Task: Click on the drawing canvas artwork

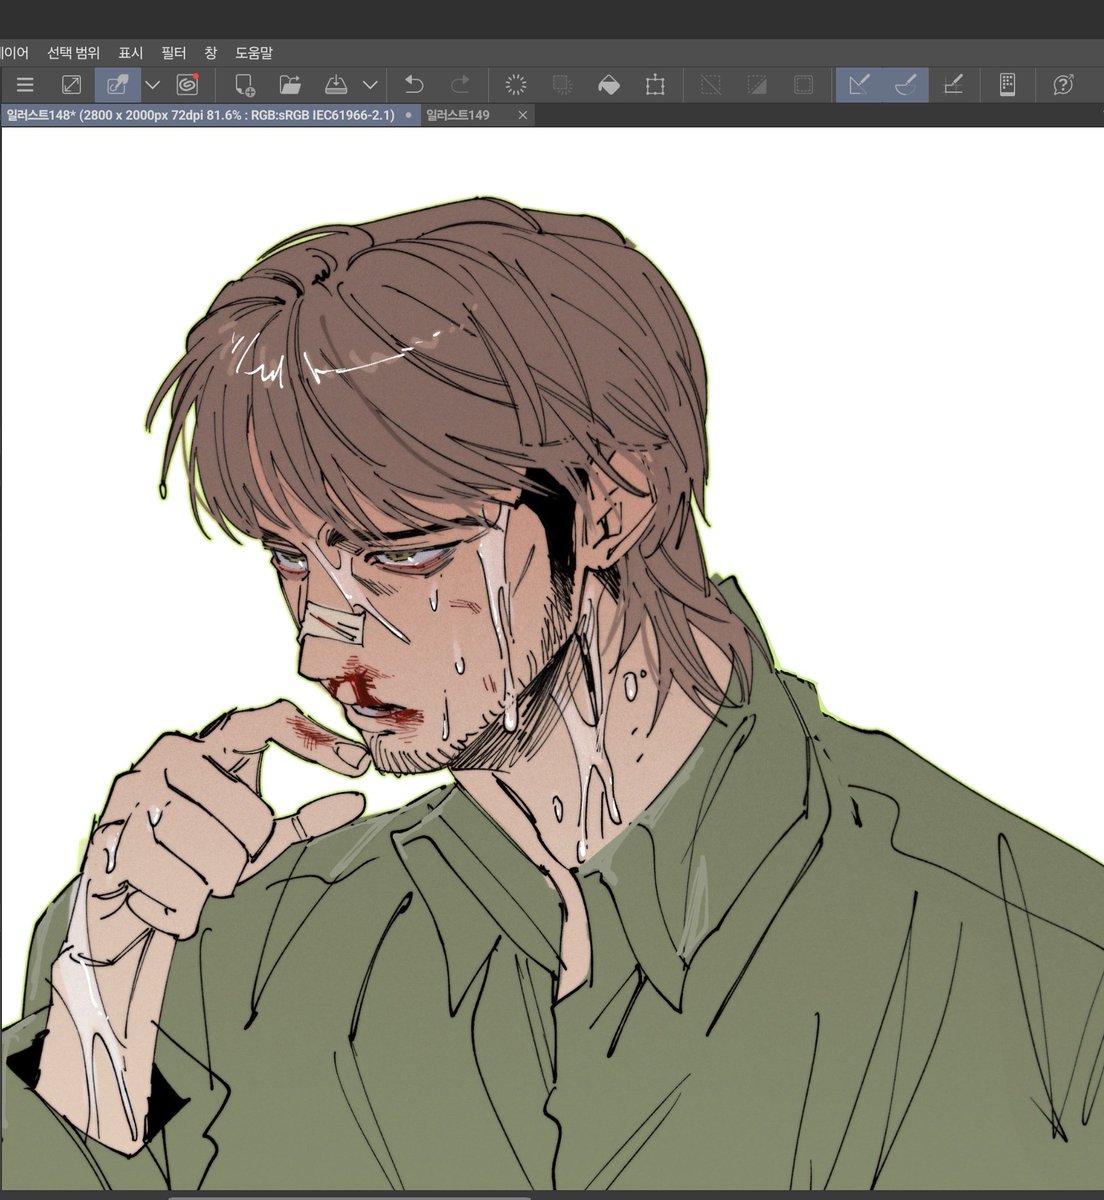Action: pos(552,660)
